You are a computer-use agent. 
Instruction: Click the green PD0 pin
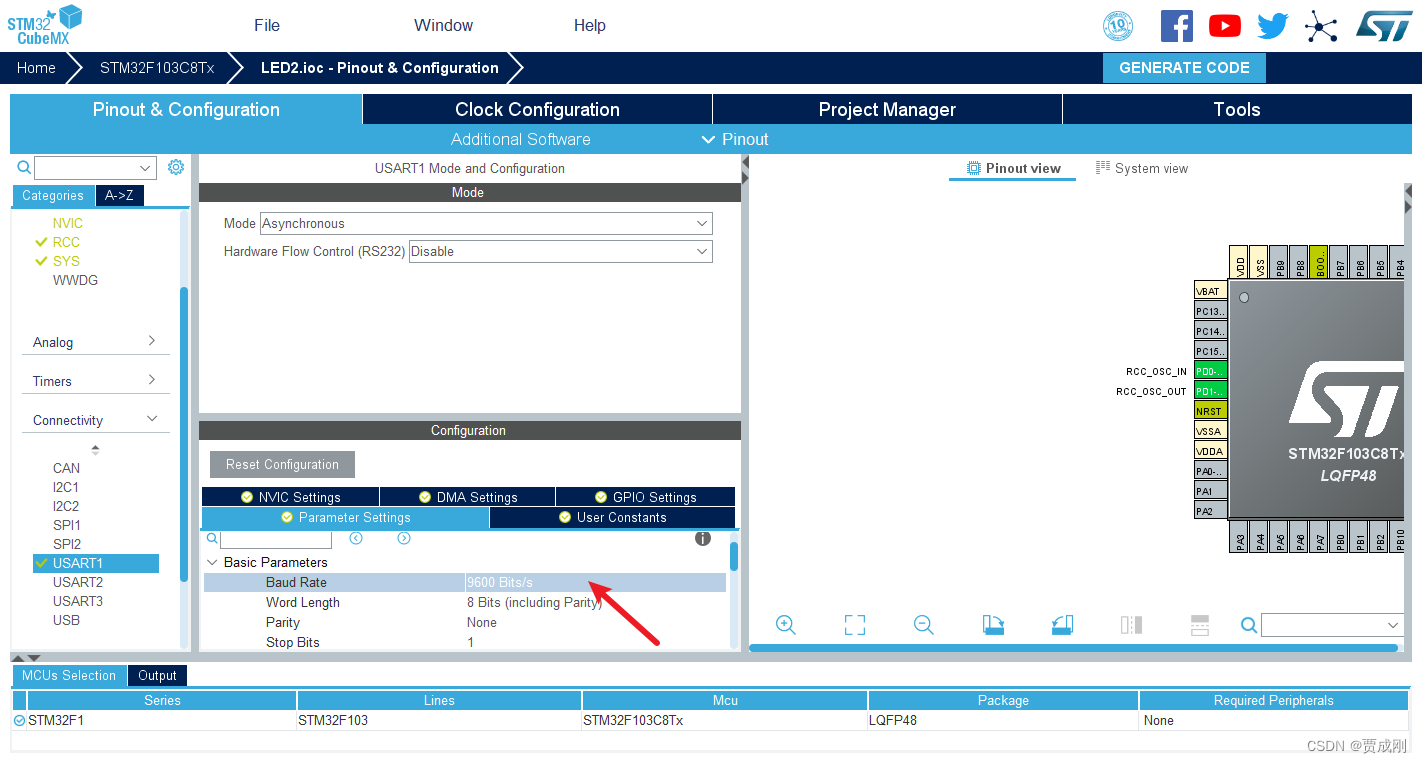(1210, 371)
